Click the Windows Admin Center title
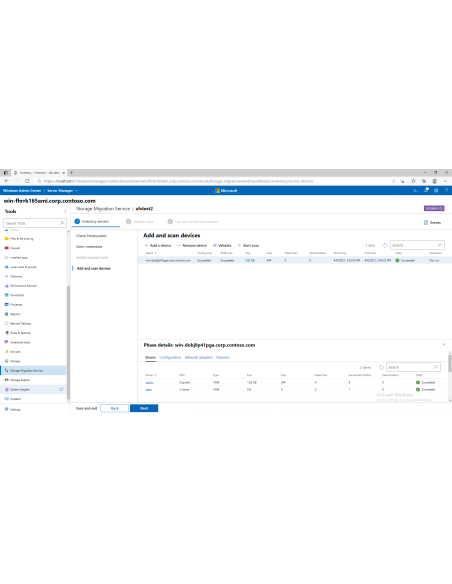Screen dimensions: 452x584 click(x=22, y=190)
